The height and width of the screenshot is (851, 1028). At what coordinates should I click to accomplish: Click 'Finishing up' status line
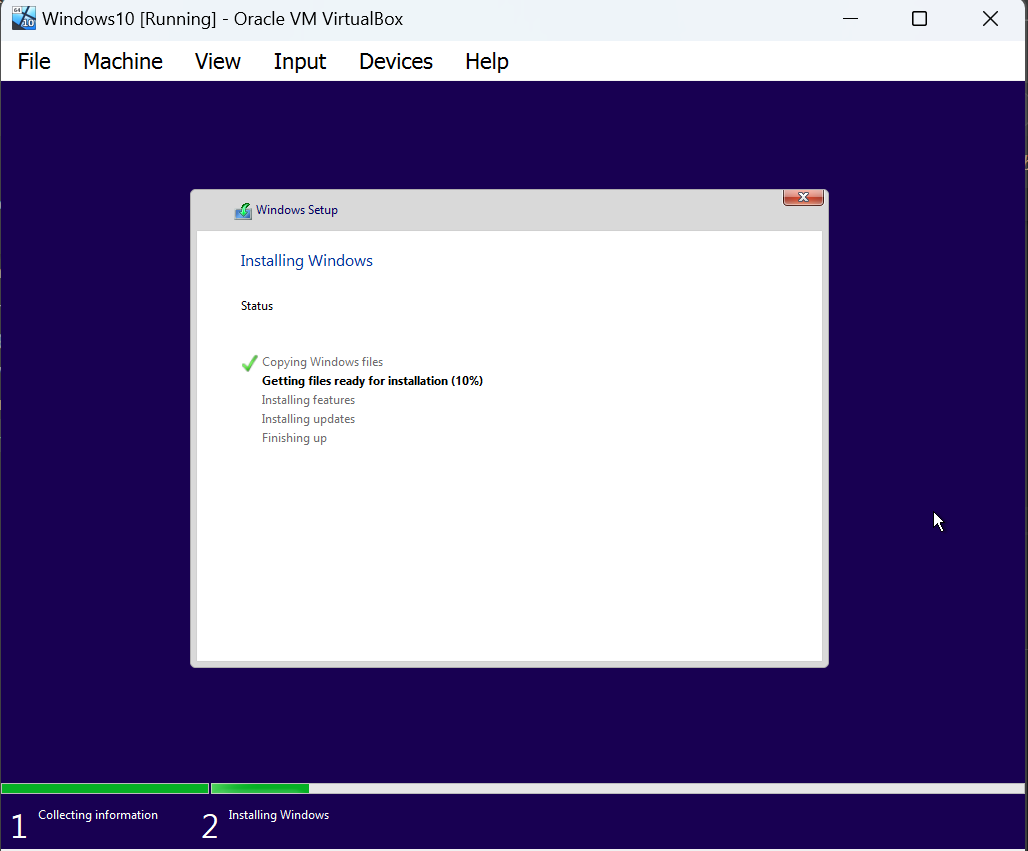294,438
